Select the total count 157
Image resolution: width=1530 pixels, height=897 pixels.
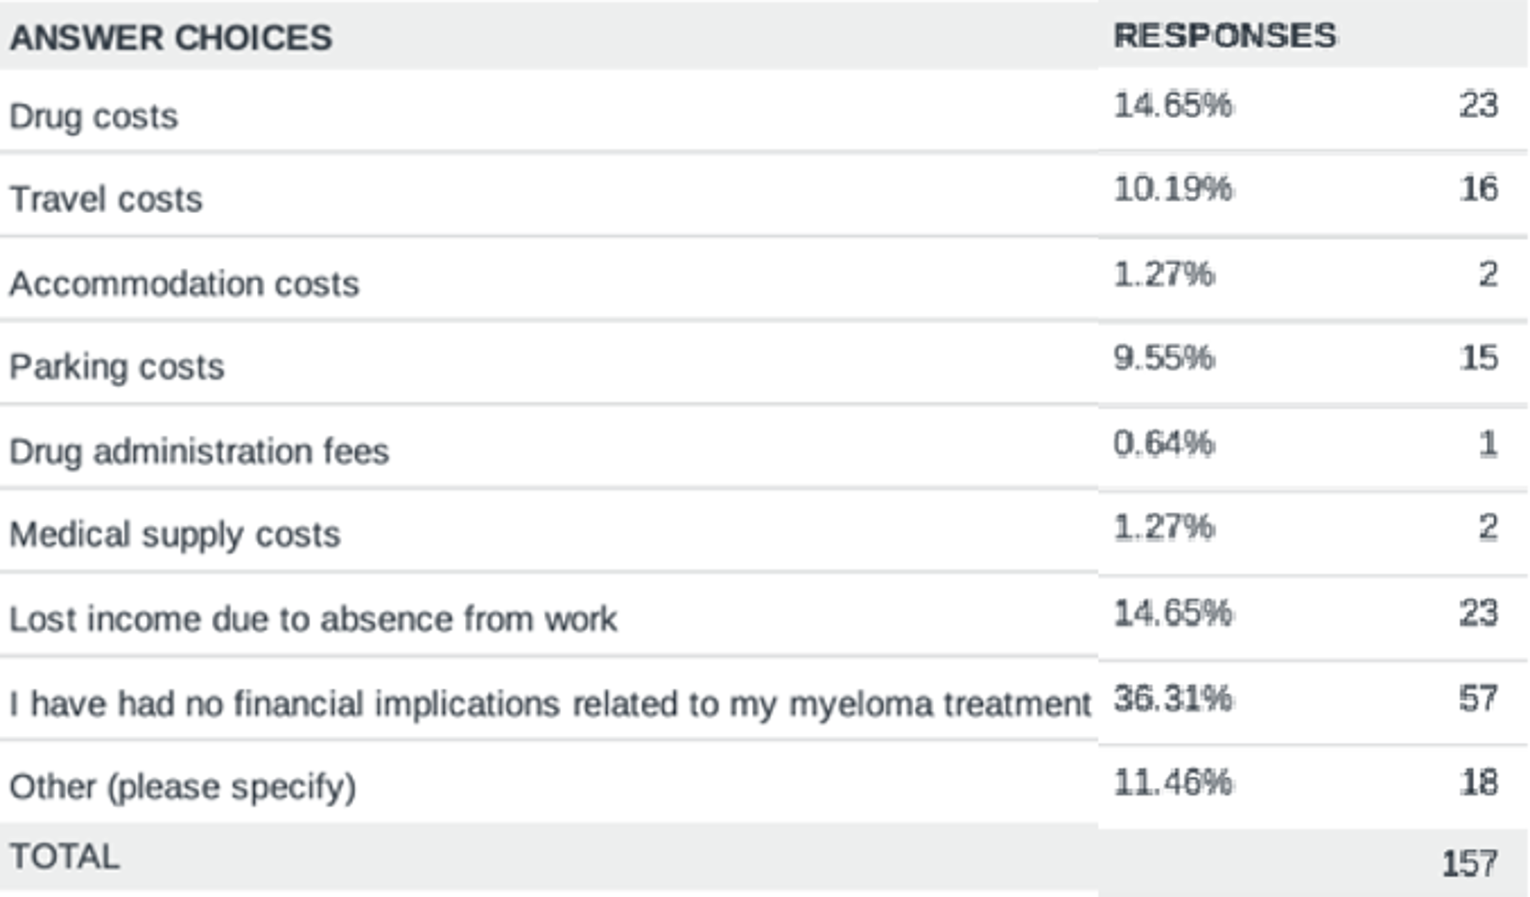(1469, 863)
